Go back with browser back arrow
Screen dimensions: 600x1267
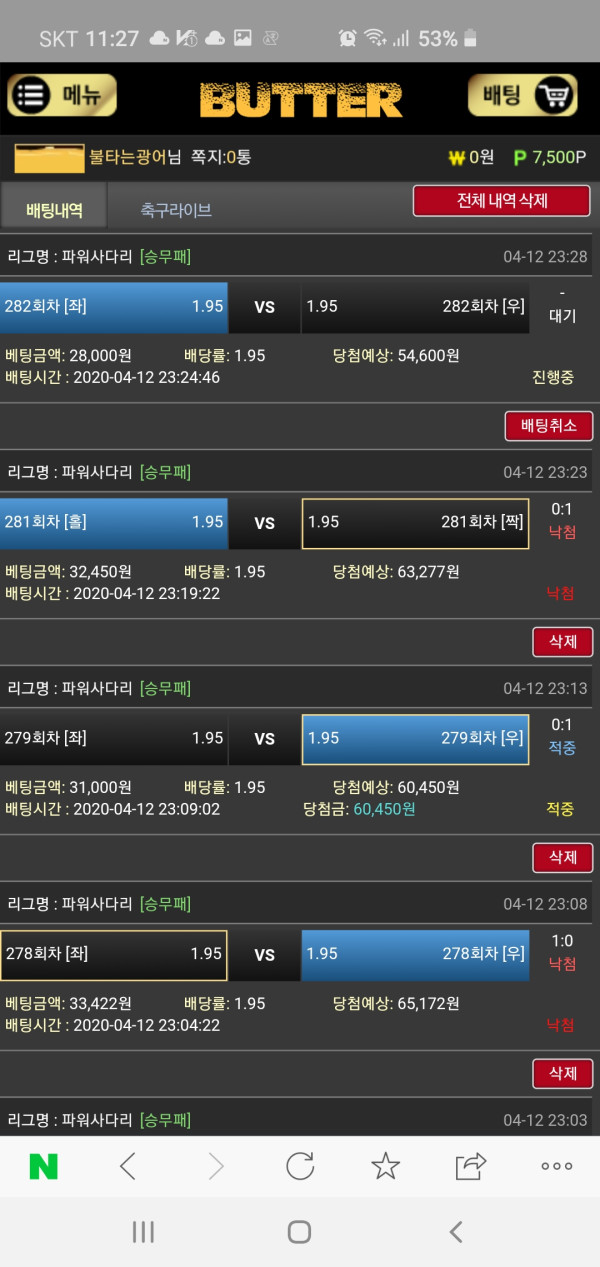tap(128, 1166)
